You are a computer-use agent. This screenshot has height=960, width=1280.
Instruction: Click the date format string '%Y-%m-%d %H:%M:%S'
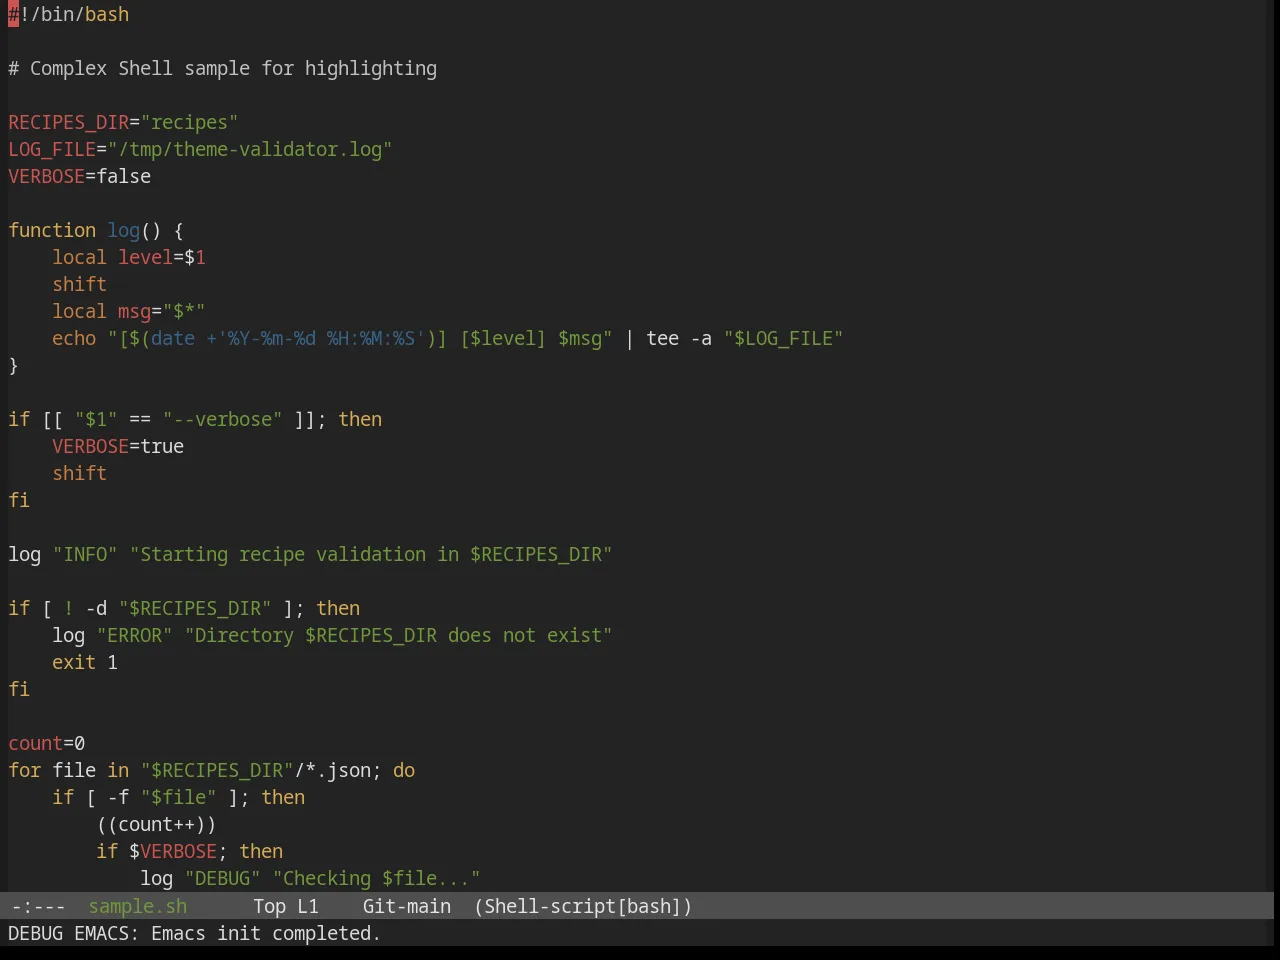[321, 338]
